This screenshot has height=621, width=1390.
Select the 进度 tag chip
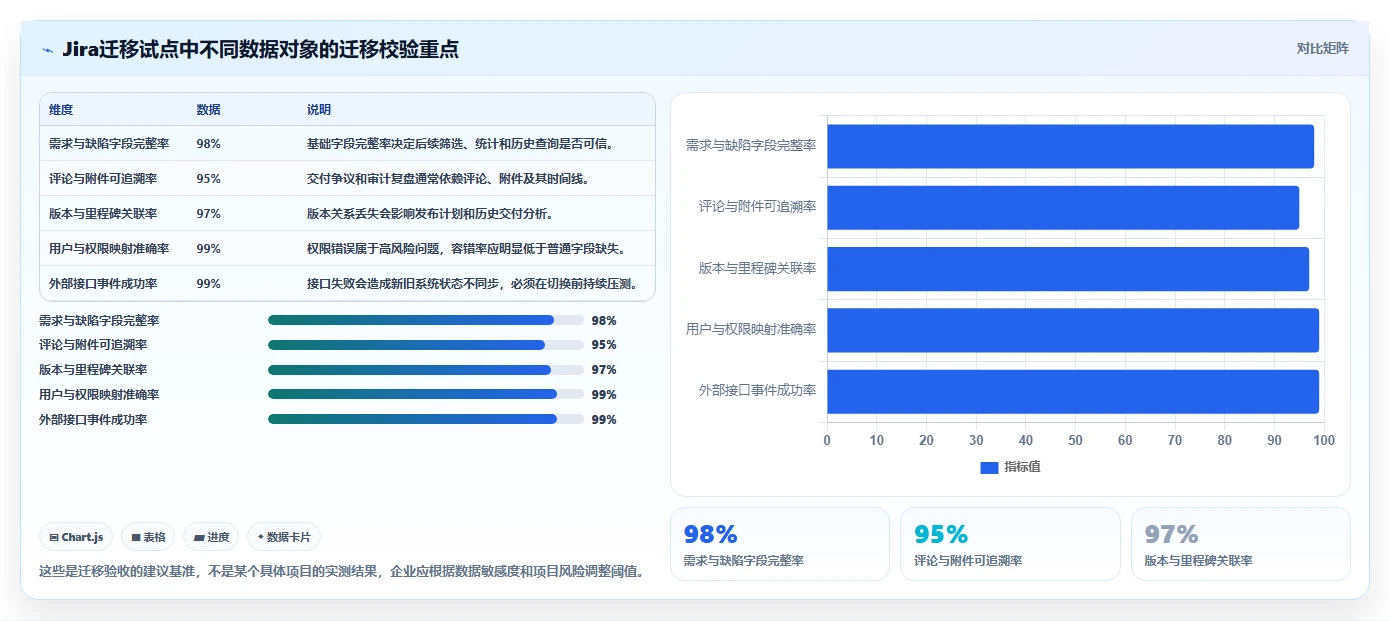click(211, 537)
